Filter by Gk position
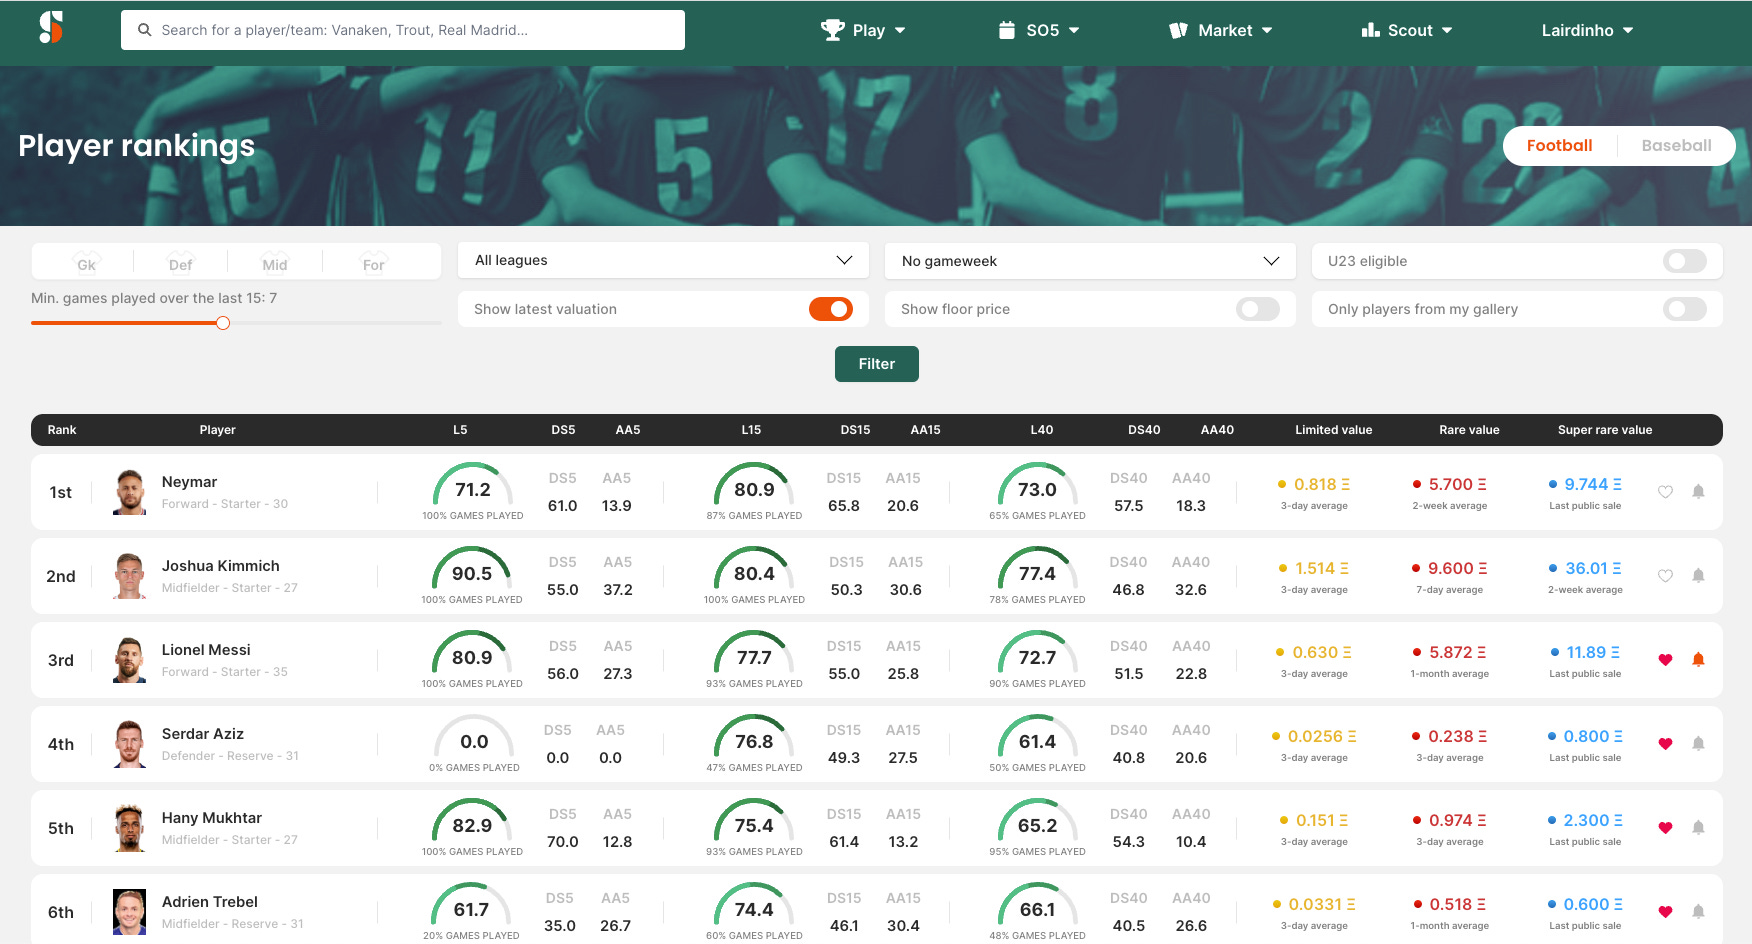This screenshot has height=944, width=1752. [x=86, y=262]
